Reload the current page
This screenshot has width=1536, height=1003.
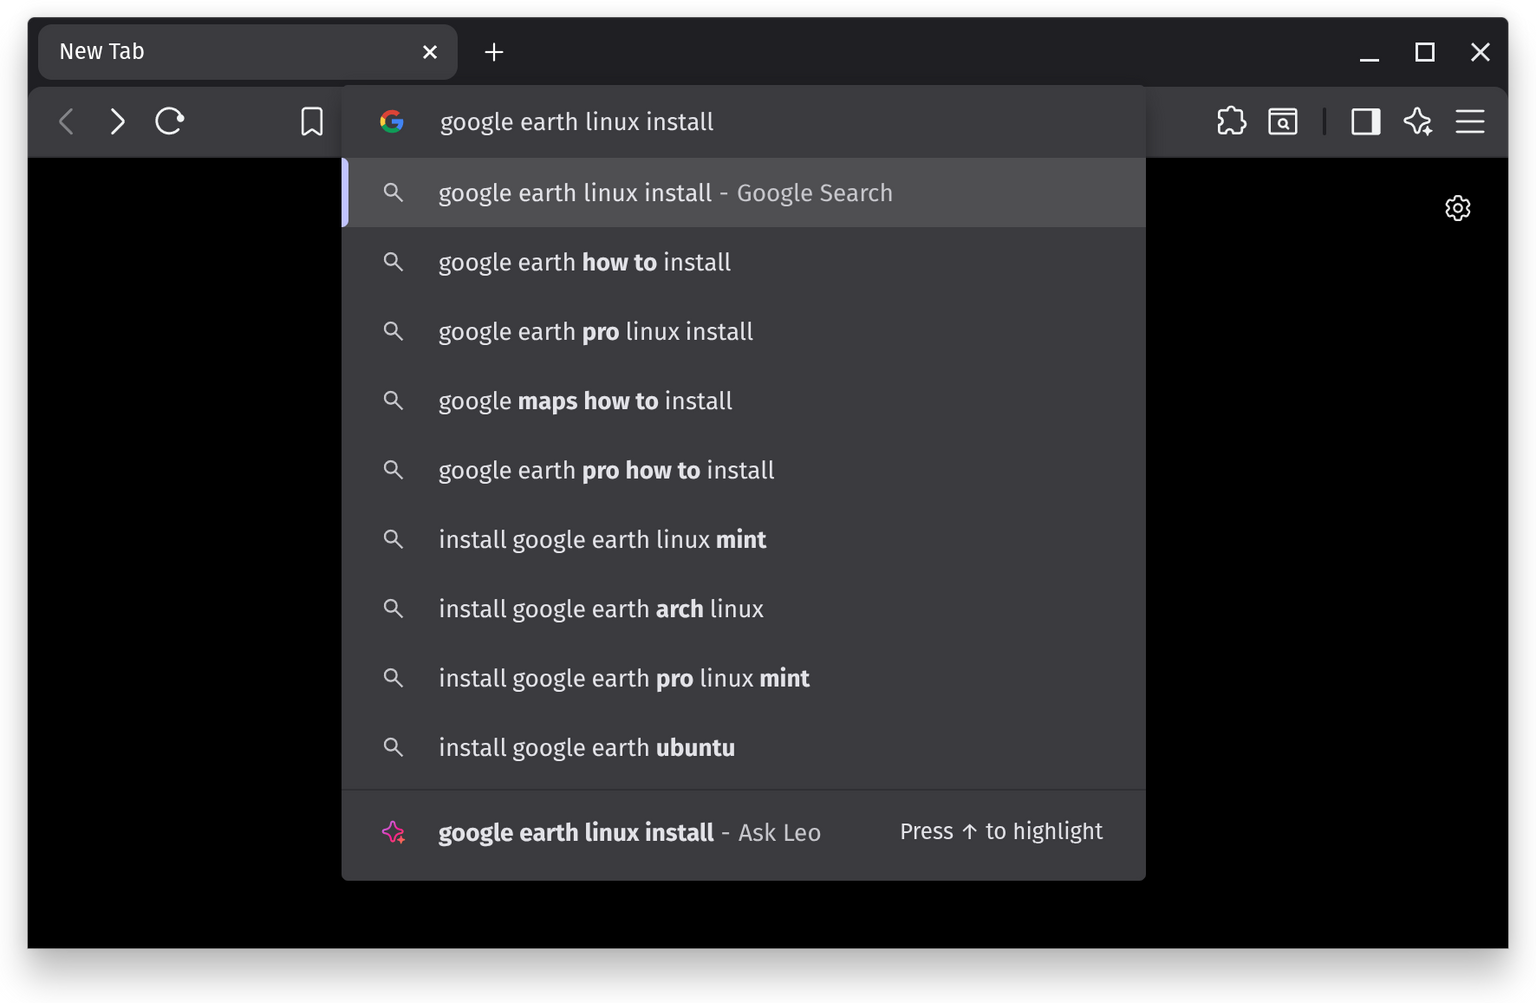(169, 121)
